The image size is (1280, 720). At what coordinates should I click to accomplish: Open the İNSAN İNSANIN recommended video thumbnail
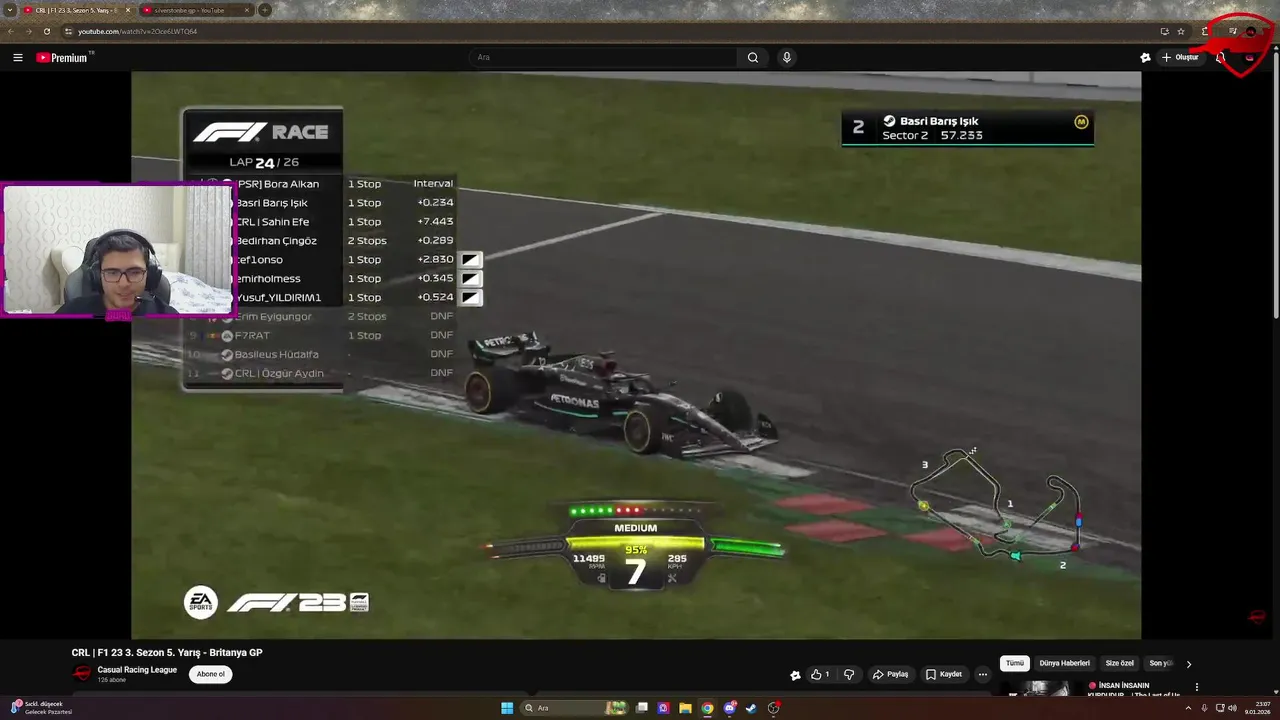[x=1040, y=688]
